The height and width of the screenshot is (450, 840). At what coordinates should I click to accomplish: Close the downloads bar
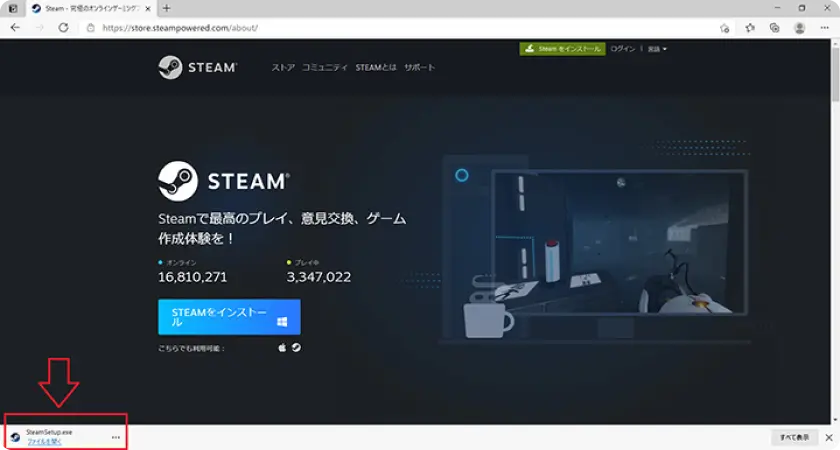pos(829,438)
